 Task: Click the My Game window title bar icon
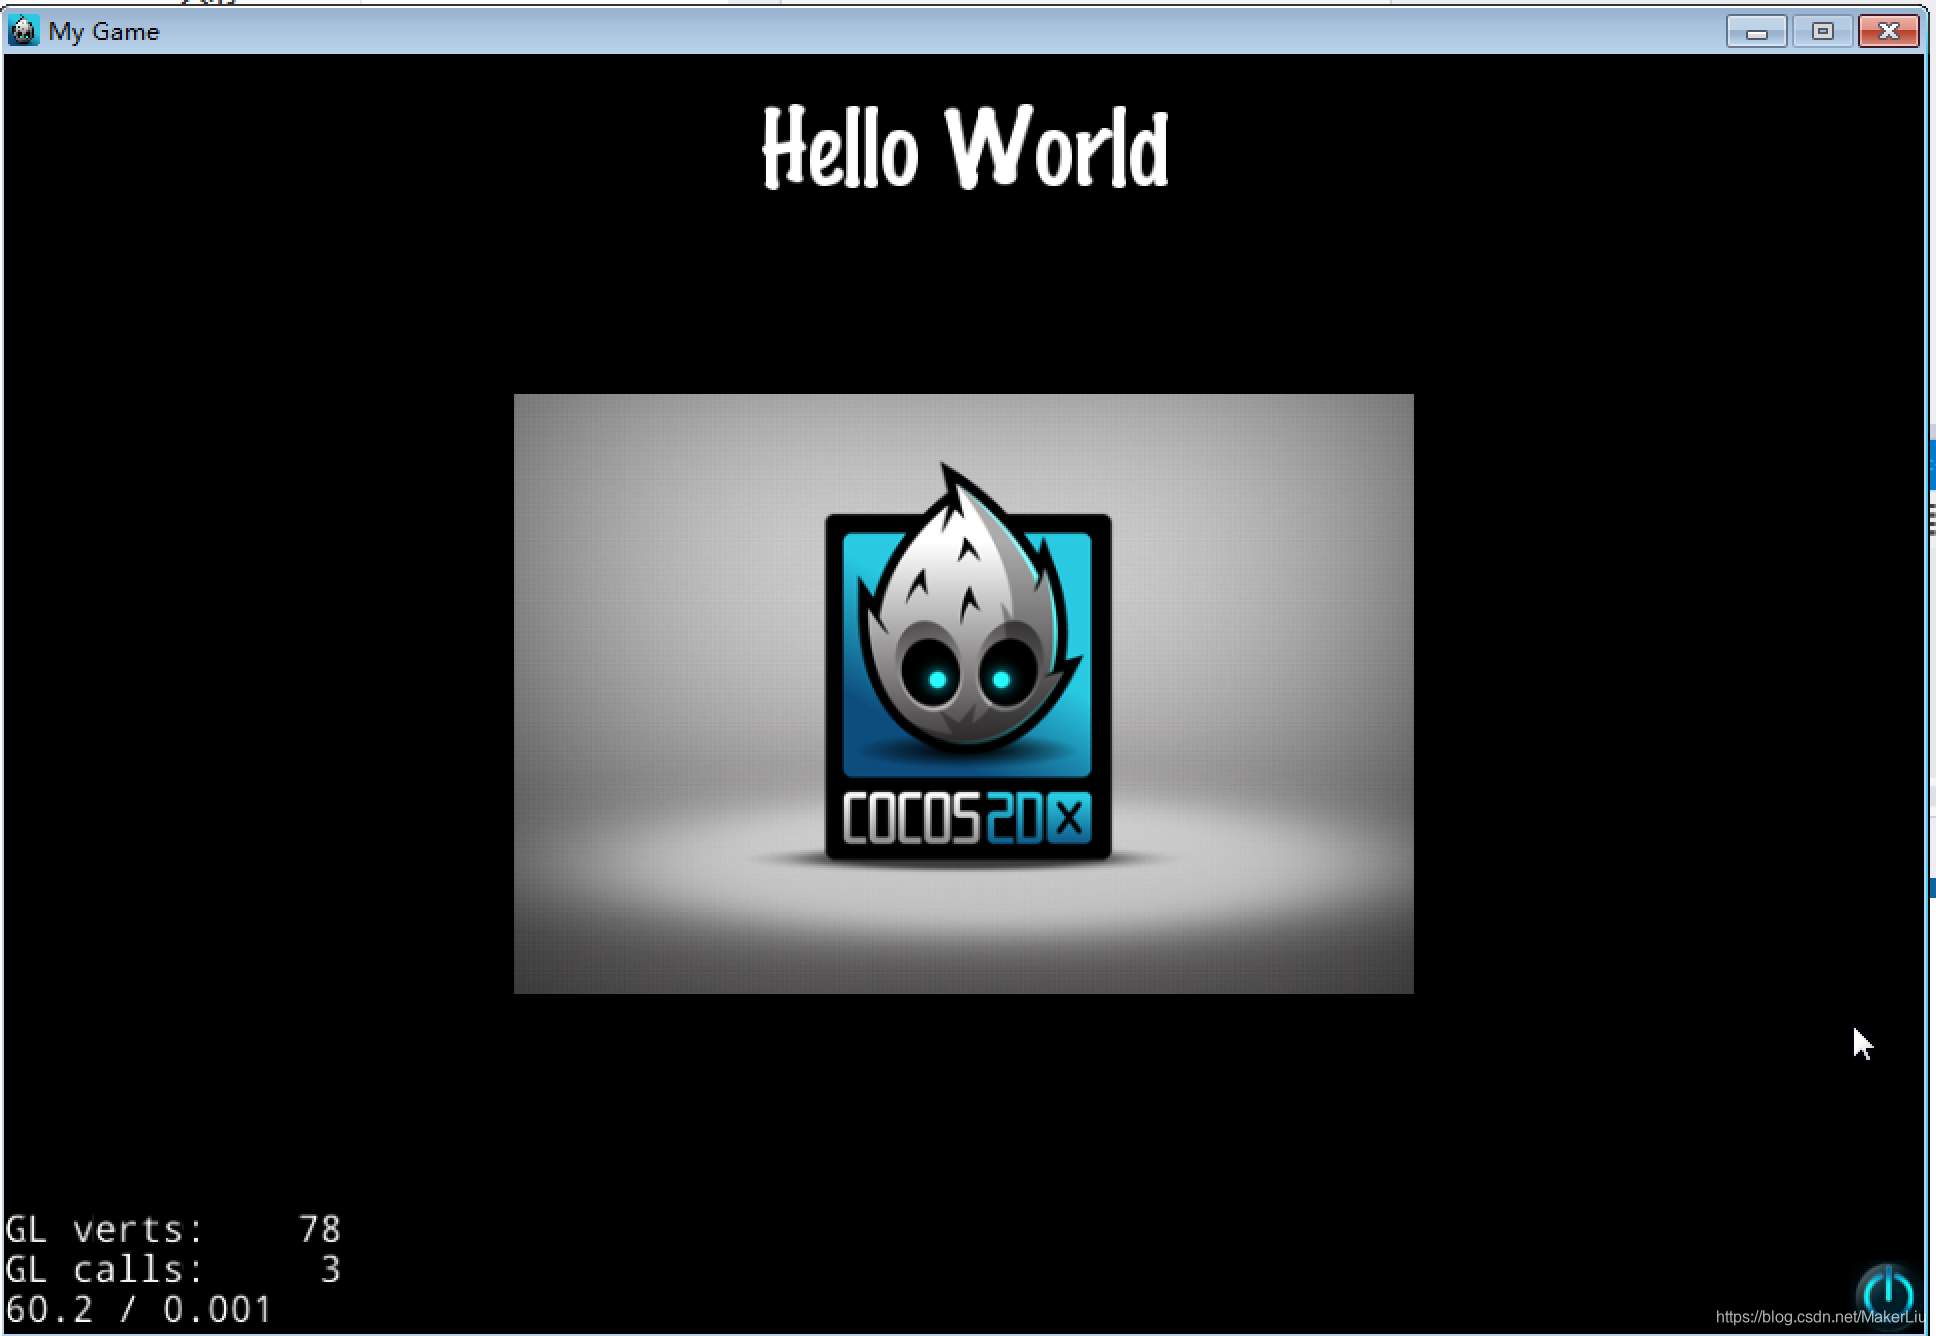pos(23,31)
